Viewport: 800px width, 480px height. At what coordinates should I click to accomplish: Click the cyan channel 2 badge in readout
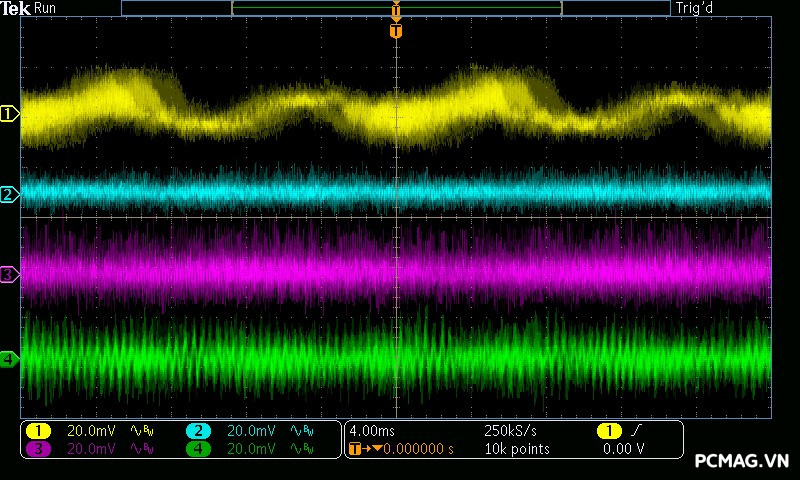click(x=198, y=430)
